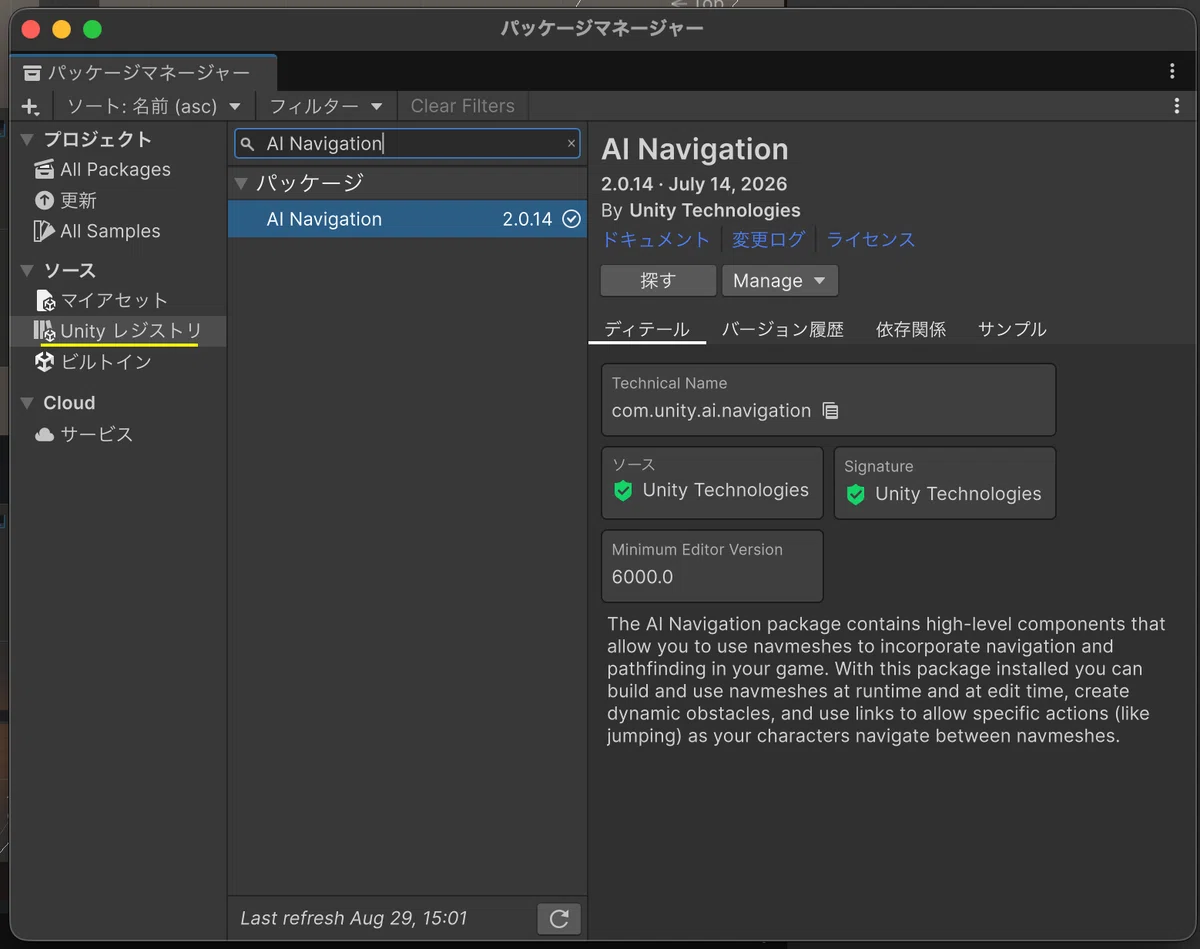Click the All Packages icon in the sidebar
1200x949 pixels.
click(44, 170)
